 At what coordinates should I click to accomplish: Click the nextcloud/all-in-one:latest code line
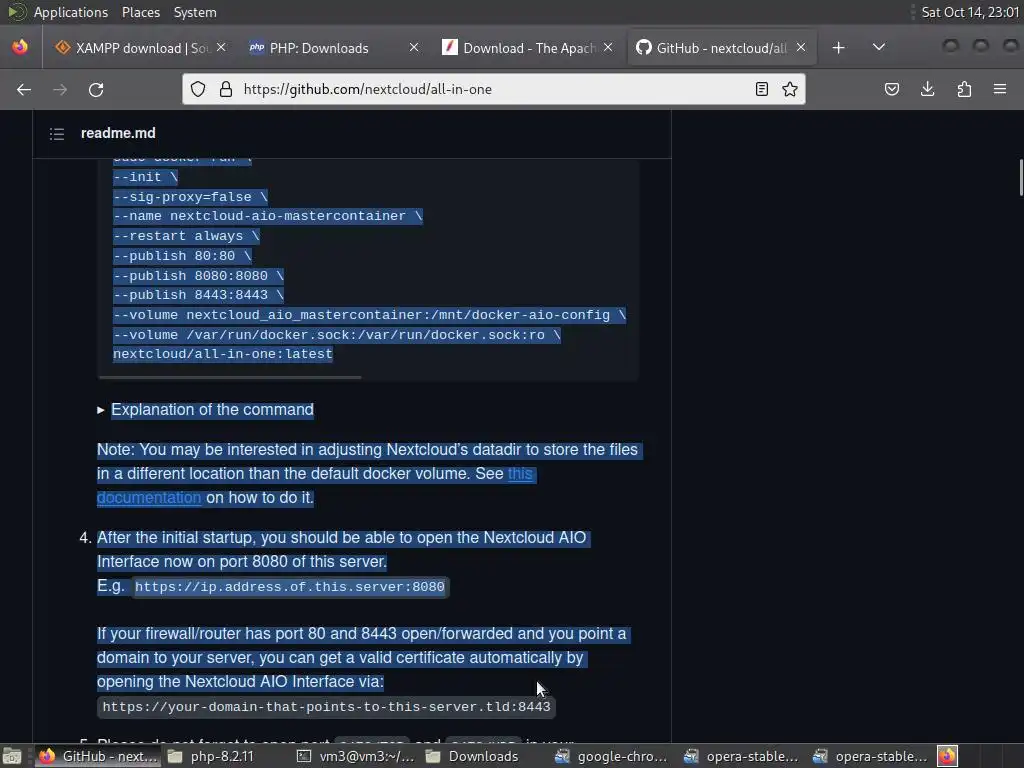coord(223,354)
